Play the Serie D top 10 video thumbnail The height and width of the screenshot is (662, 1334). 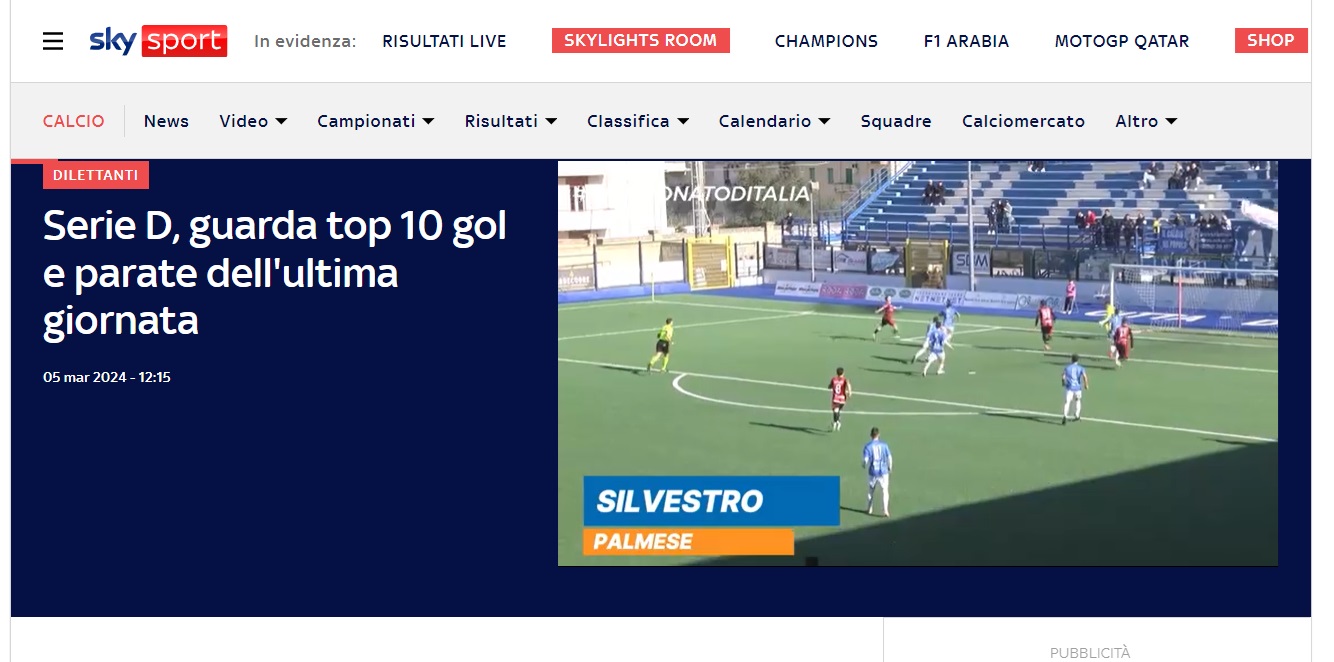coord(918,363)
